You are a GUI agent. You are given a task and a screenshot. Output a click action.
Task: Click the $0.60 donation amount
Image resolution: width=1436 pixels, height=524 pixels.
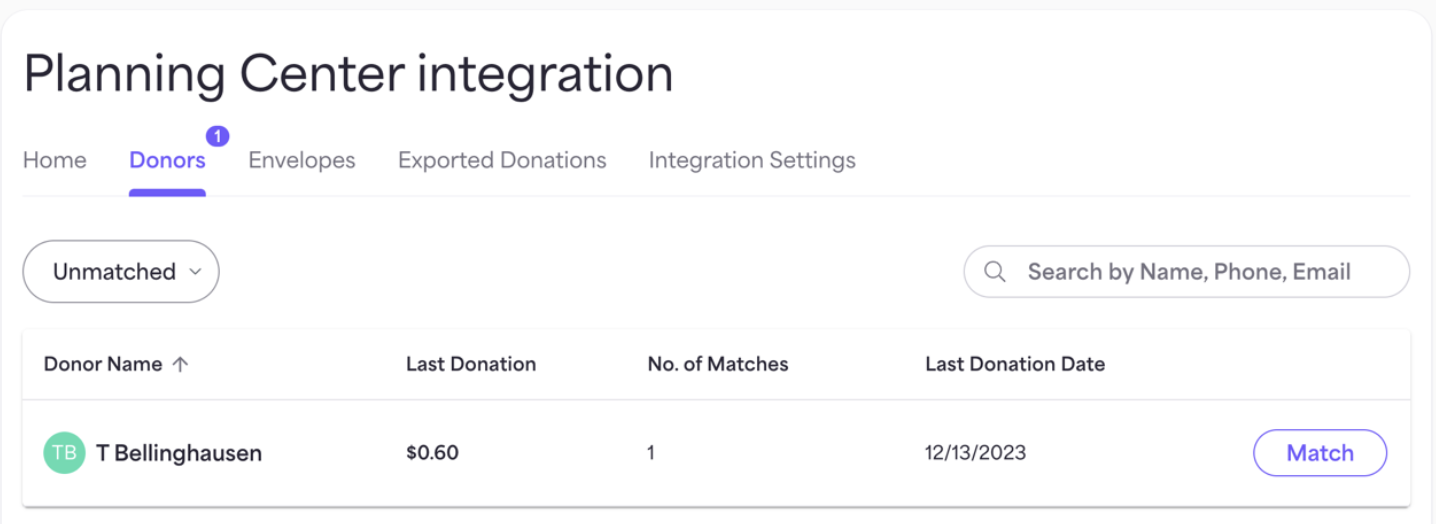click(x=433, y=453)
